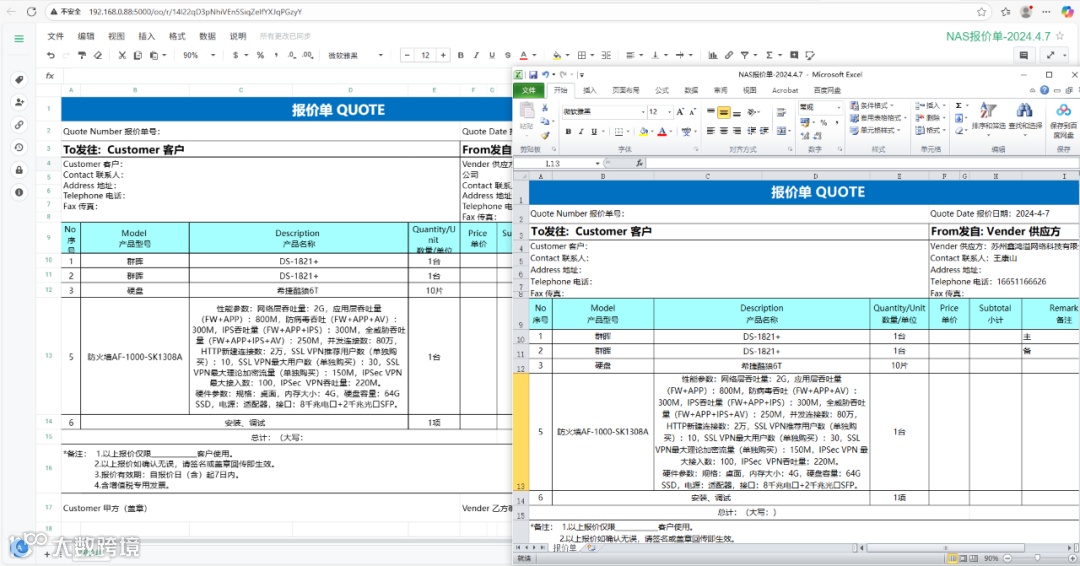Open the 数据 menu in web spreadsheet
The height and width of the screenshot is (566, 1080).
click(207, 36)
